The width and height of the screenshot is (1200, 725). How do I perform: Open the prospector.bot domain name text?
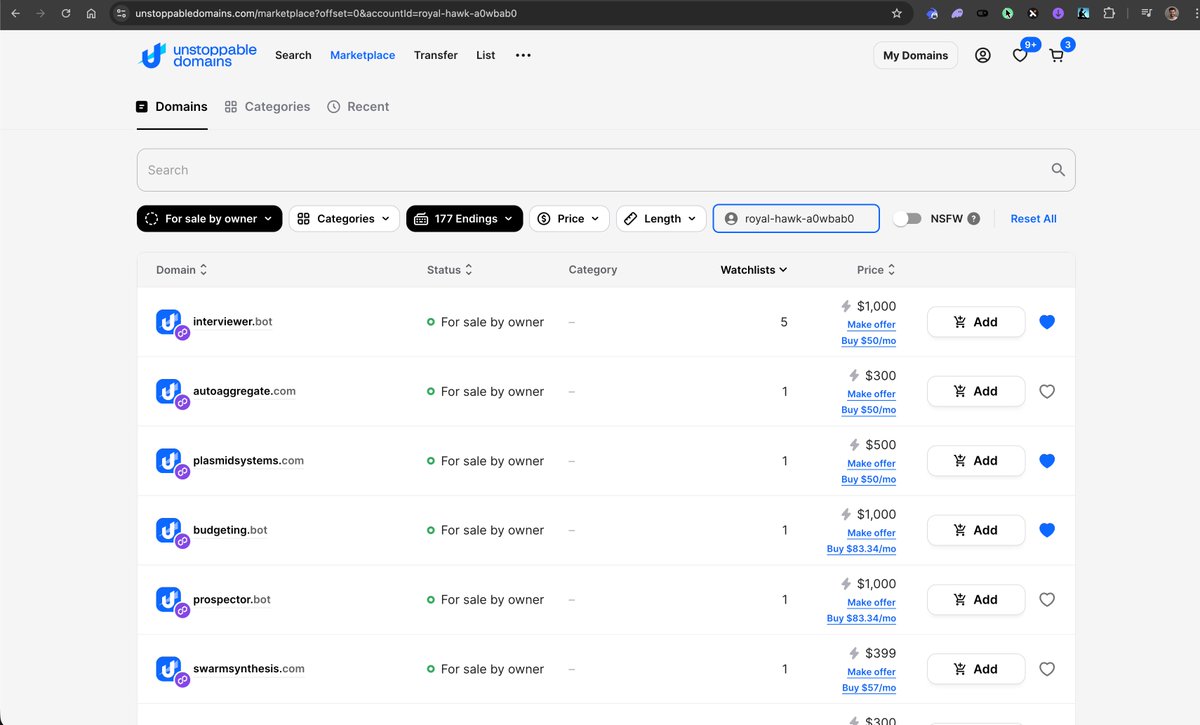click(x=232, y=600)
